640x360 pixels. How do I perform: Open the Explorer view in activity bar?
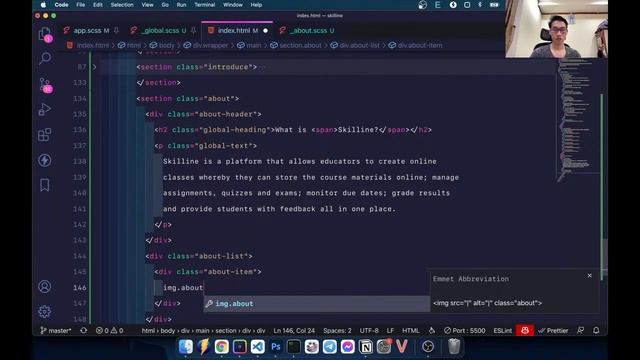45,34
